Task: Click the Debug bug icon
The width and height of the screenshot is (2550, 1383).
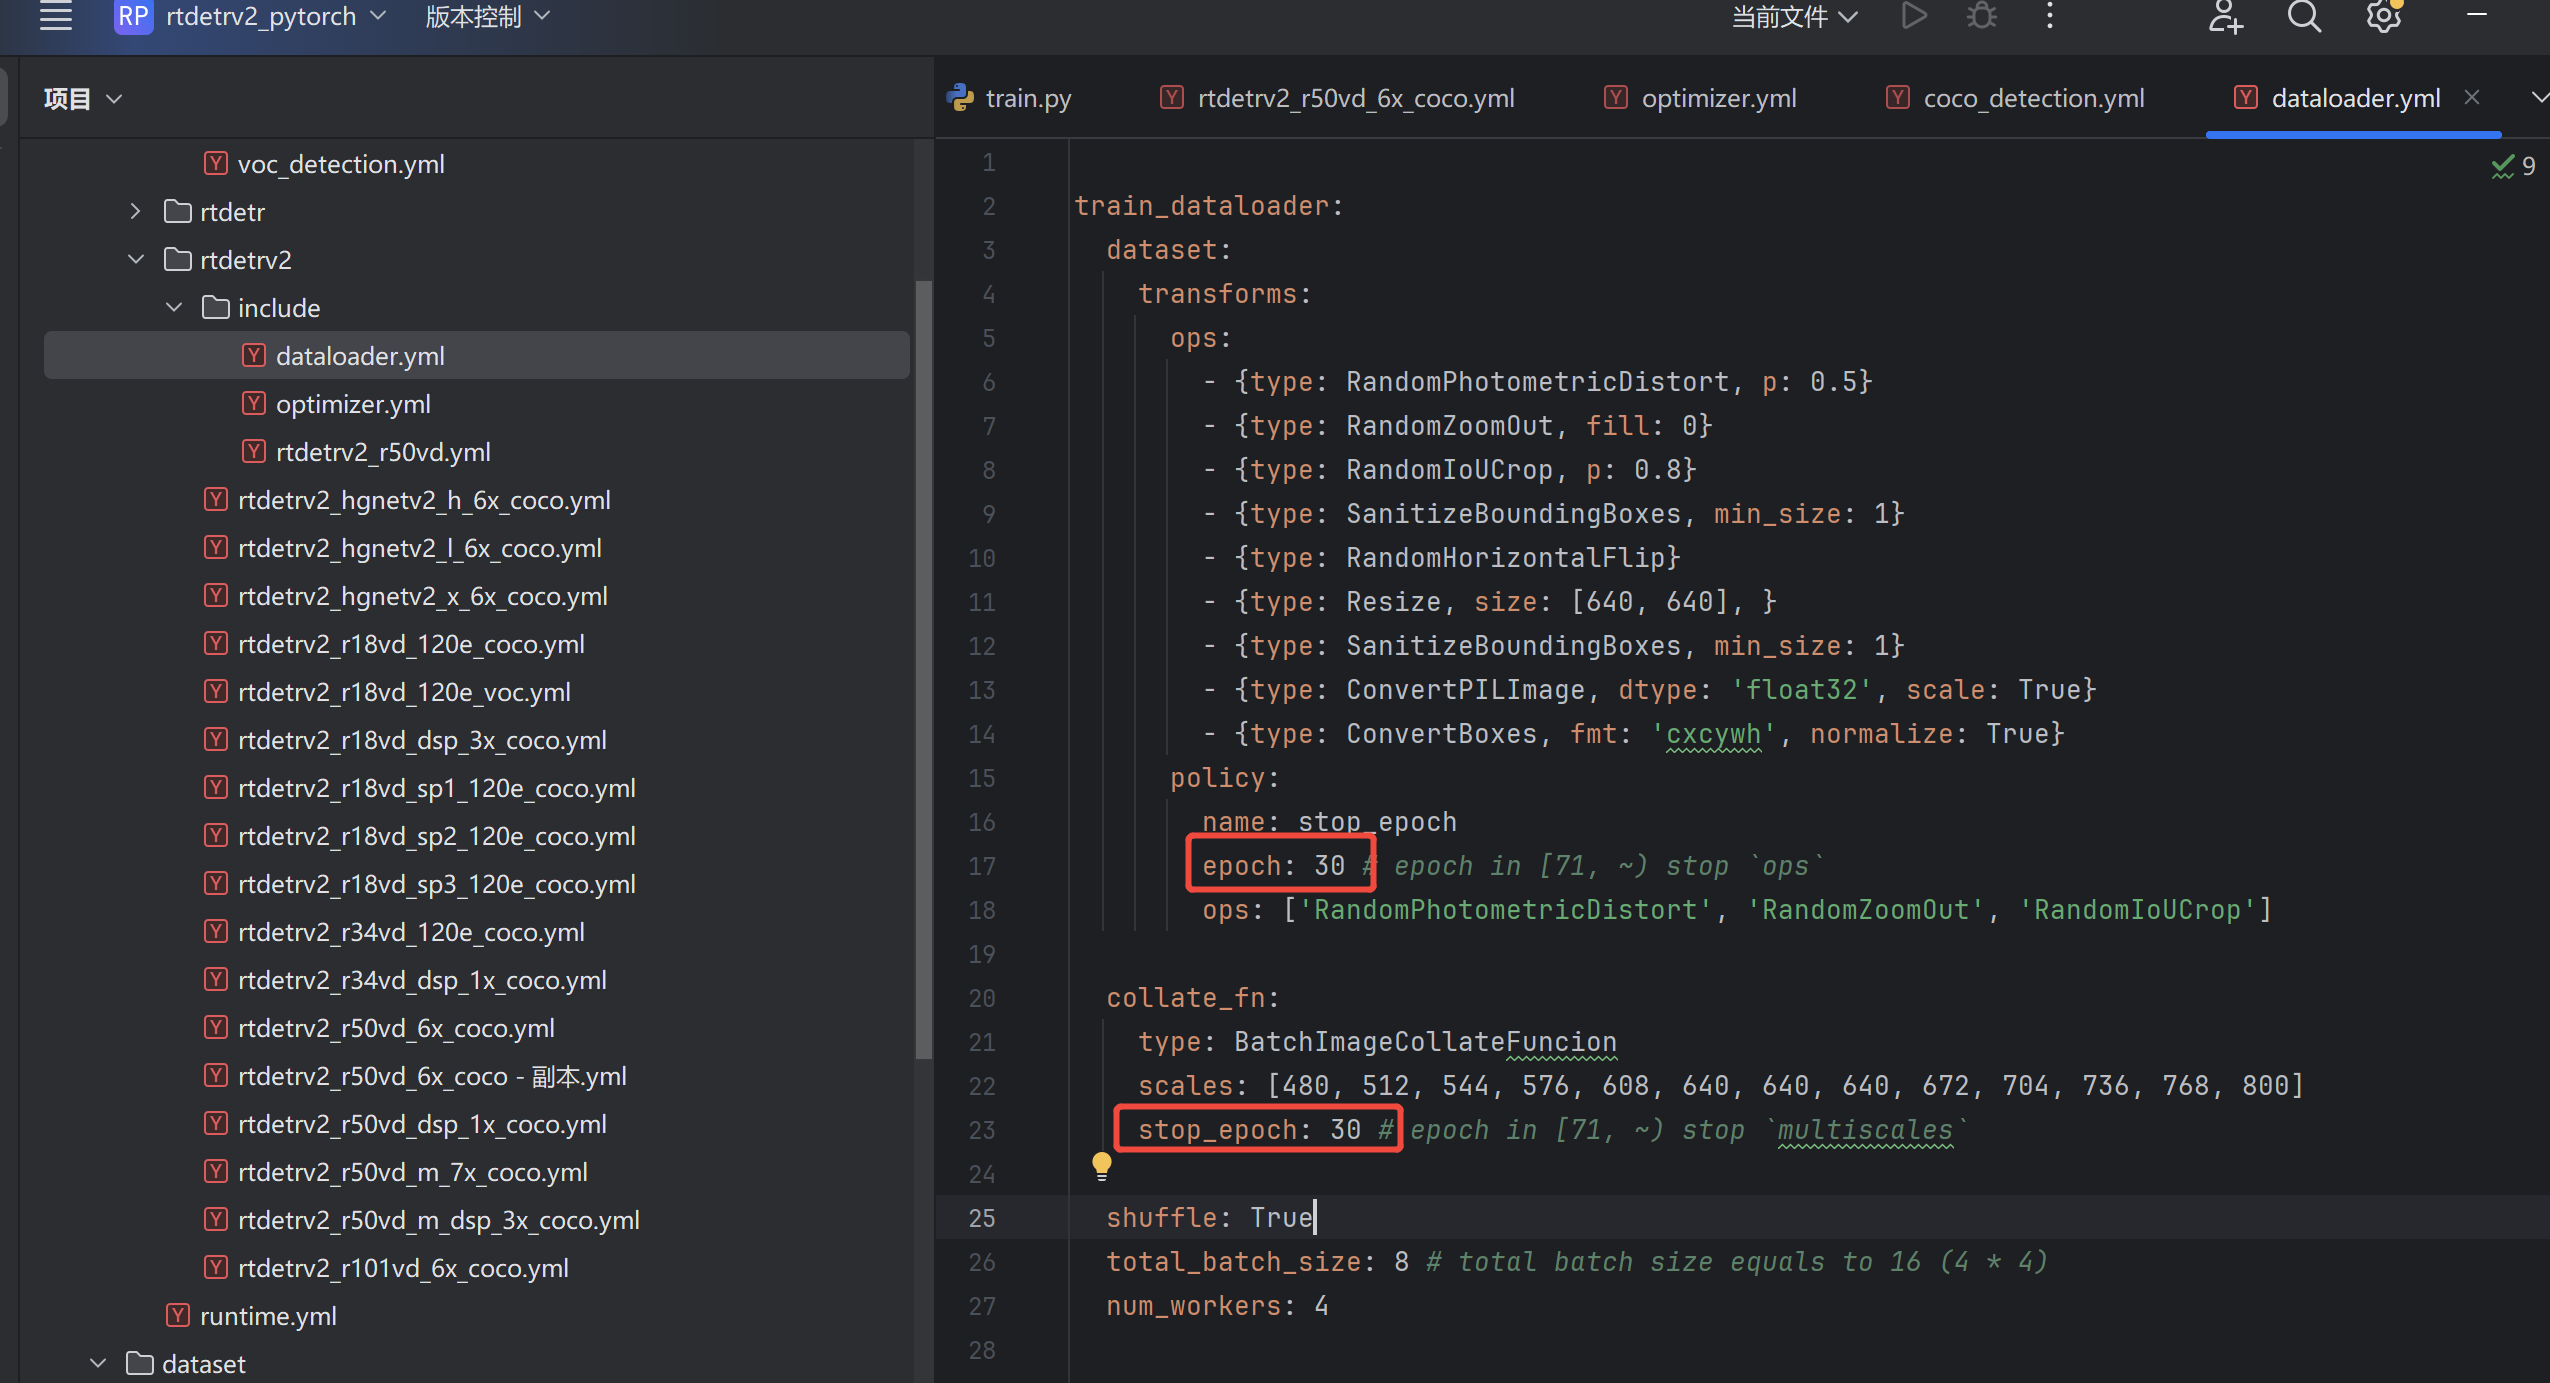Action: tap(1981, 16)
